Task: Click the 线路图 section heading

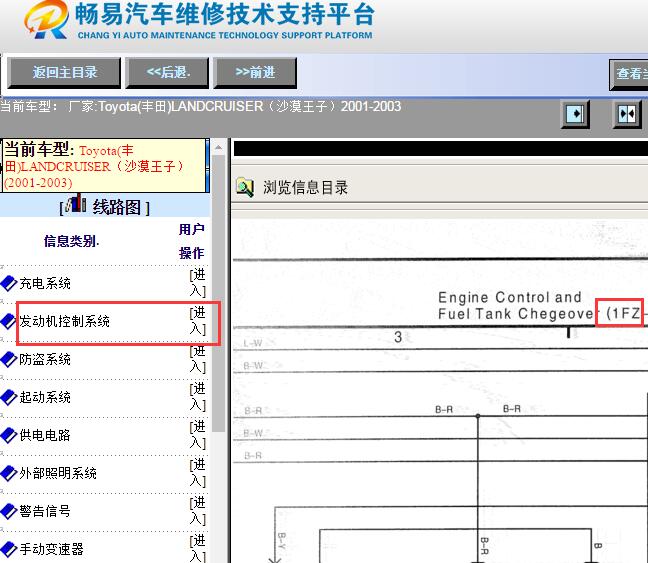Action: coord(117,207)
